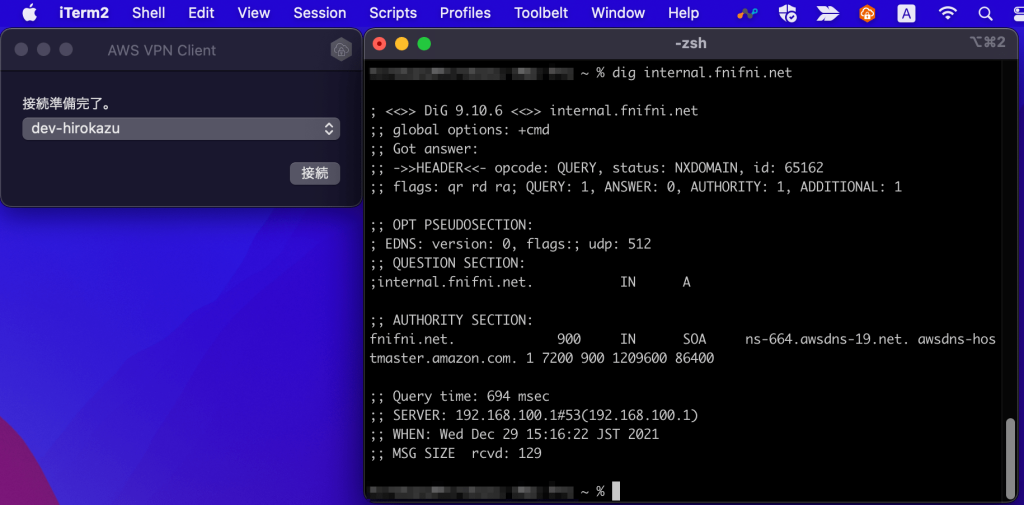Click 'global options: +cmd' line
Image resolution: width=1024 pixels, height=505 pixels.
point(460,129)
